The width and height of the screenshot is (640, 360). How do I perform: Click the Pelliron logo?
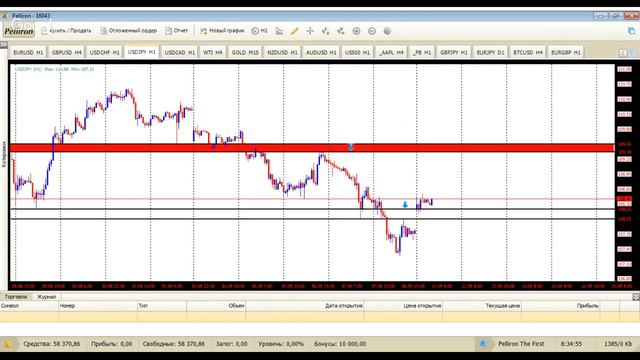click(x=19, y=31)
